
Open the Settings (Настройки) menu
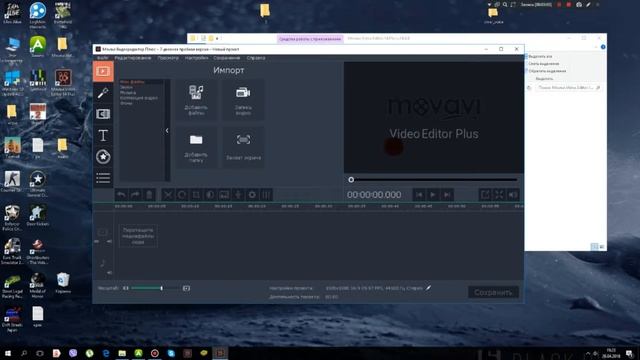click(196, 58)
